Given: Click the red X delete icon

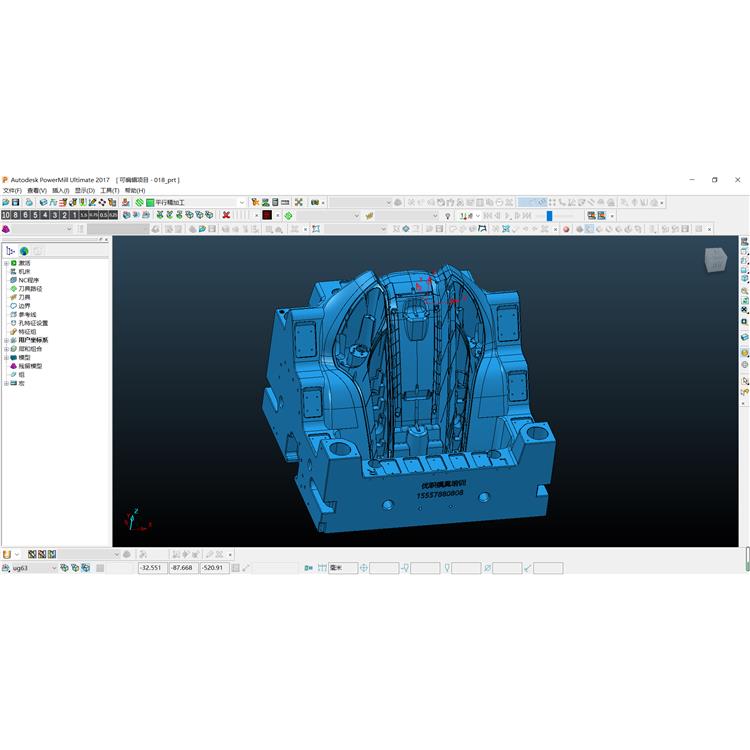Looking at the screenshot, I should (226, 215).
